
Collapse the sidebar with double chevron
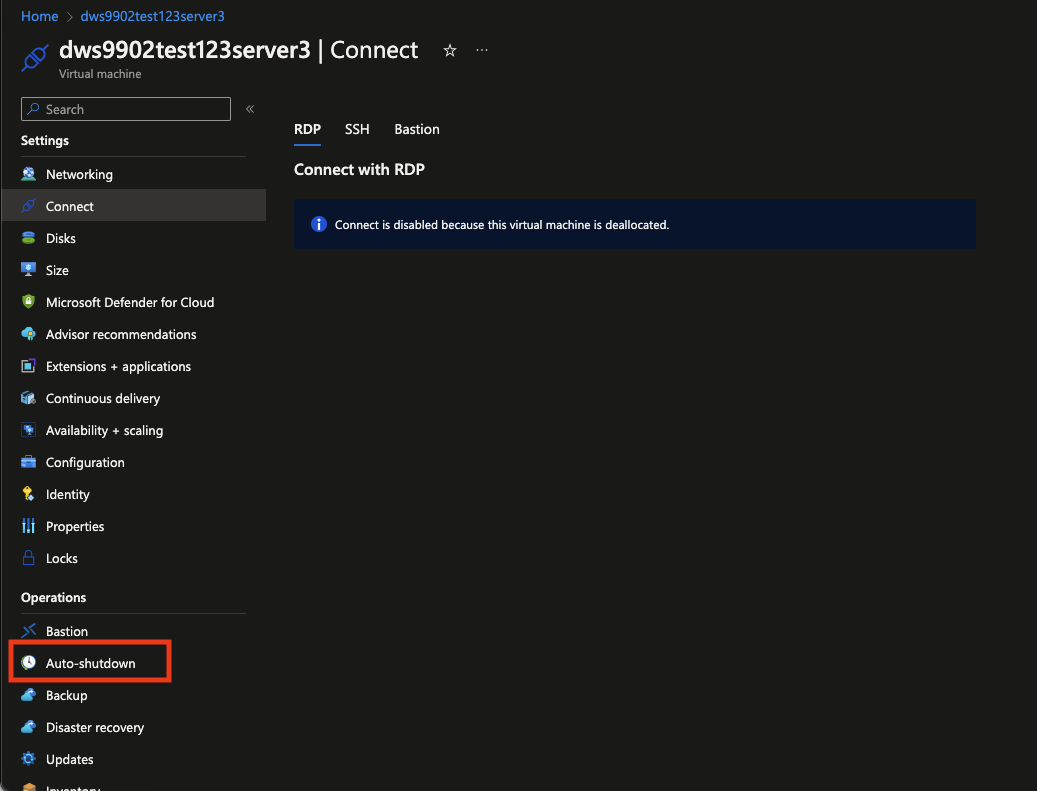click(x=250, y=109)
